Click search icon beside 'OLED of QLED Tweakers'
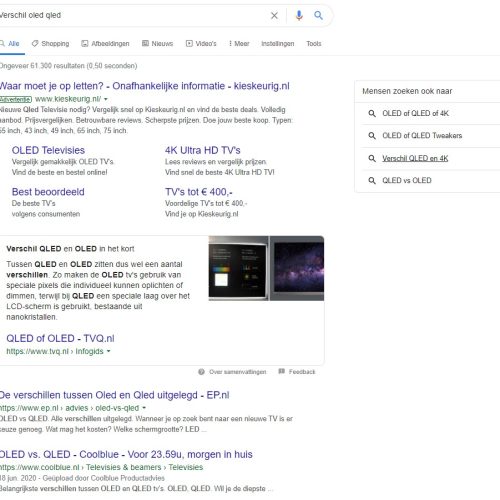Screen dimensions: 500x500 point(372,136)
